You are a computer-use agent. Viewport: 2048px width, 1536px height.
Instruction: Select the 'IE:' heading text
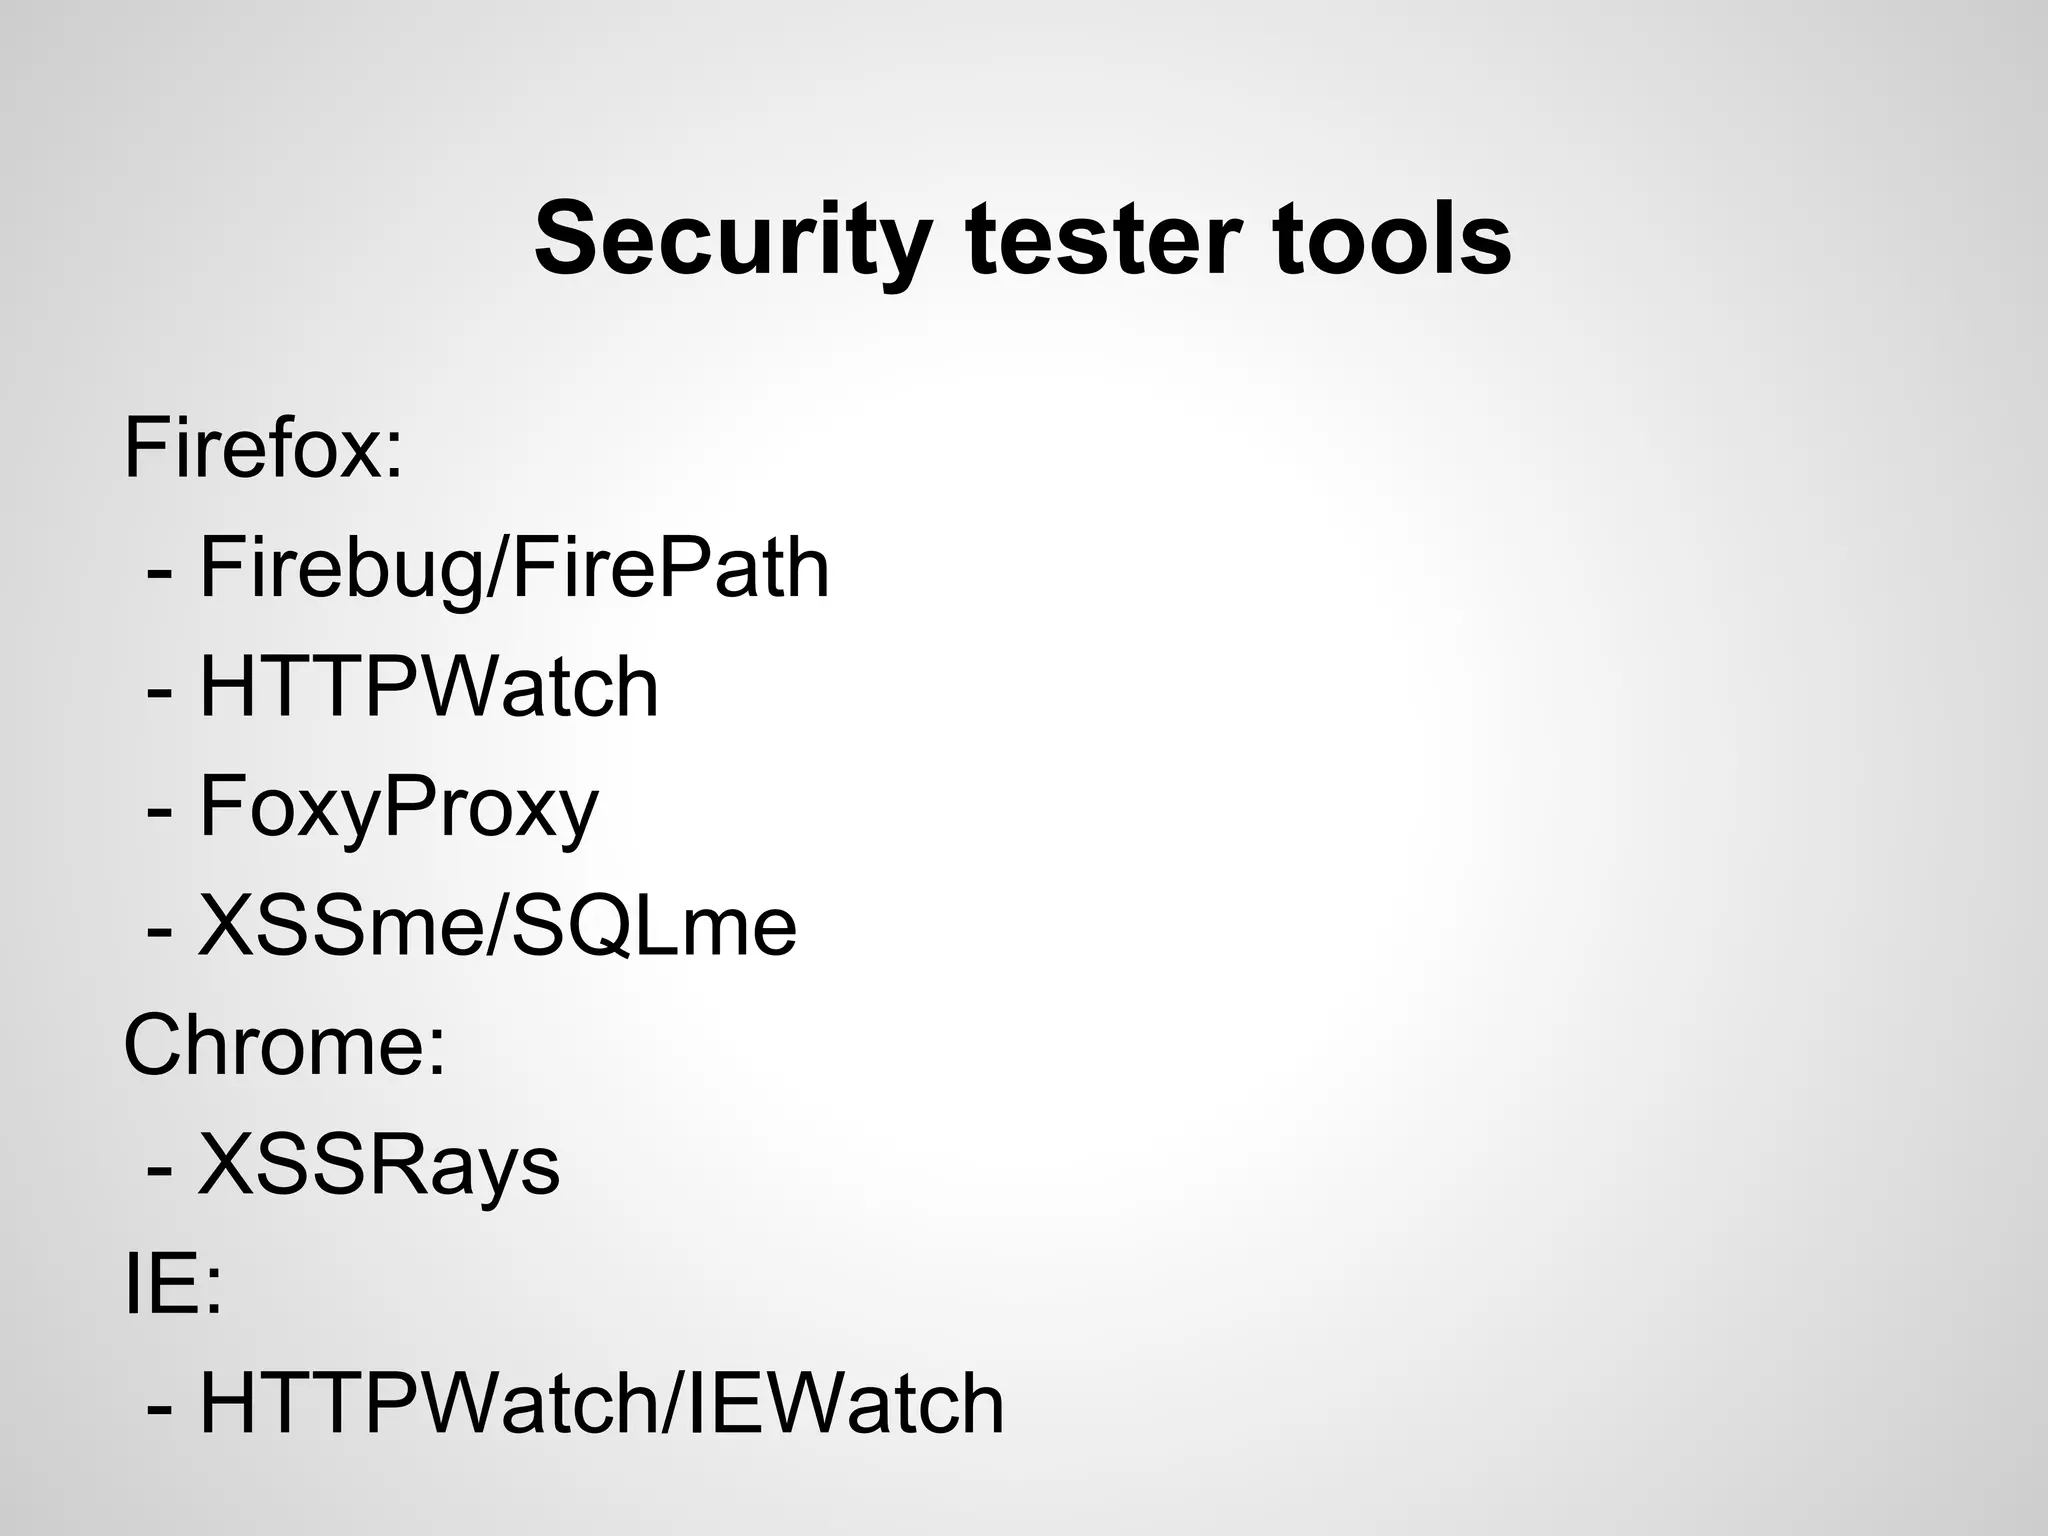pyautogui.click(x=173, y=1284)
